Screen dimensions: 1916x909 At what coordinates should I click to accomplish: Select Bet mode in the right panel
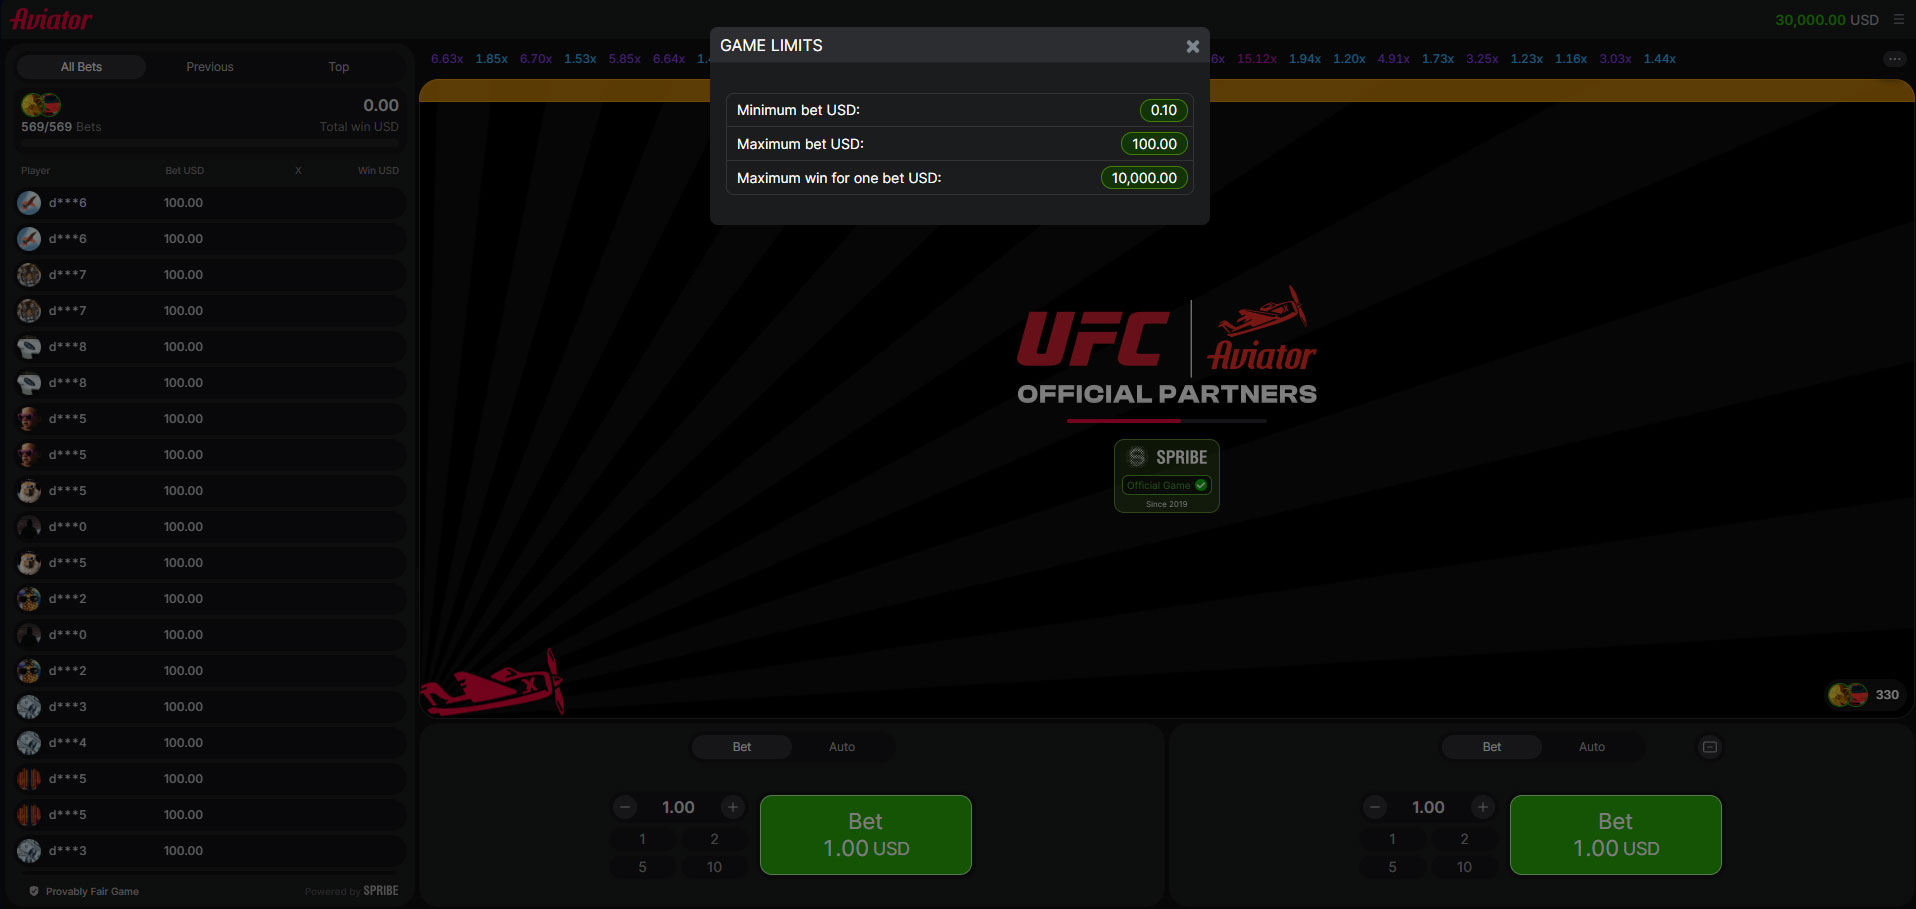1491,747
